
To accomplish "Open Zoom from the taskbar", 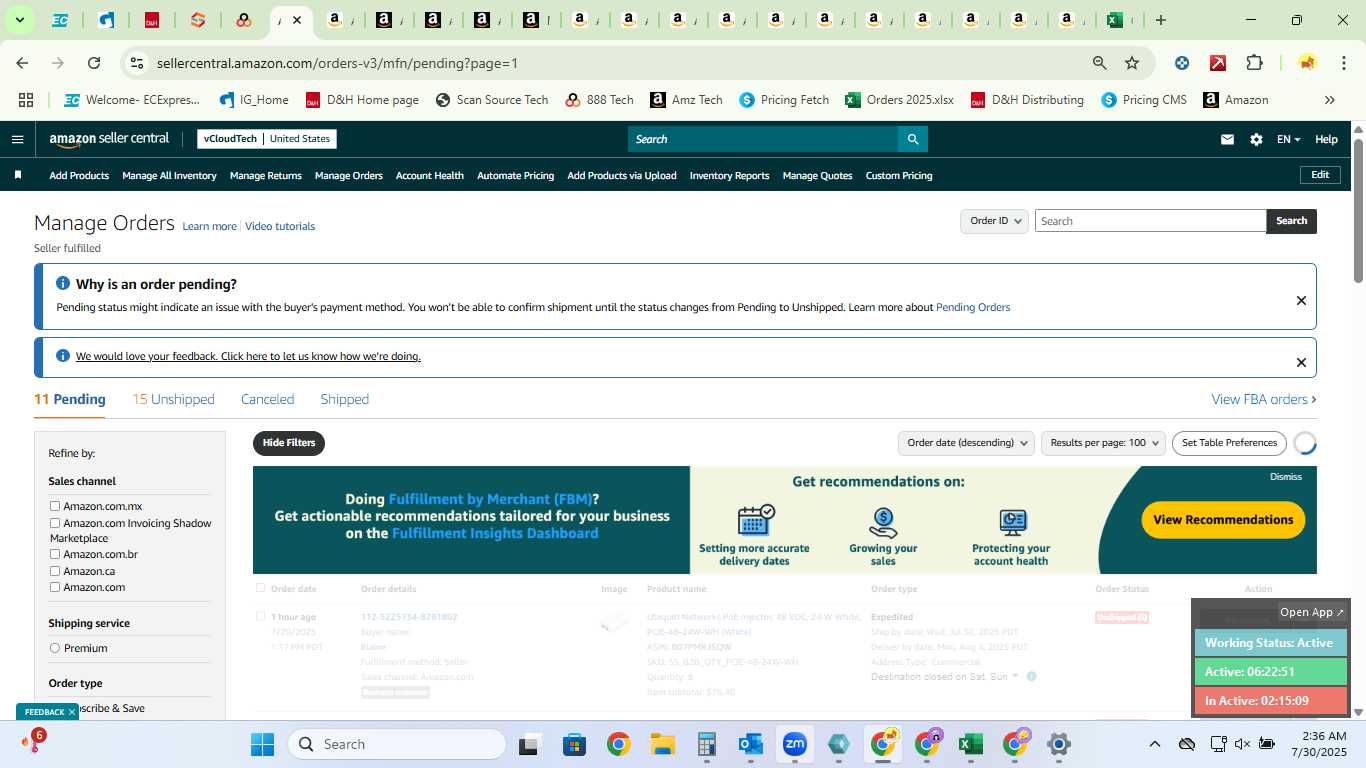I will pos(795,744).
